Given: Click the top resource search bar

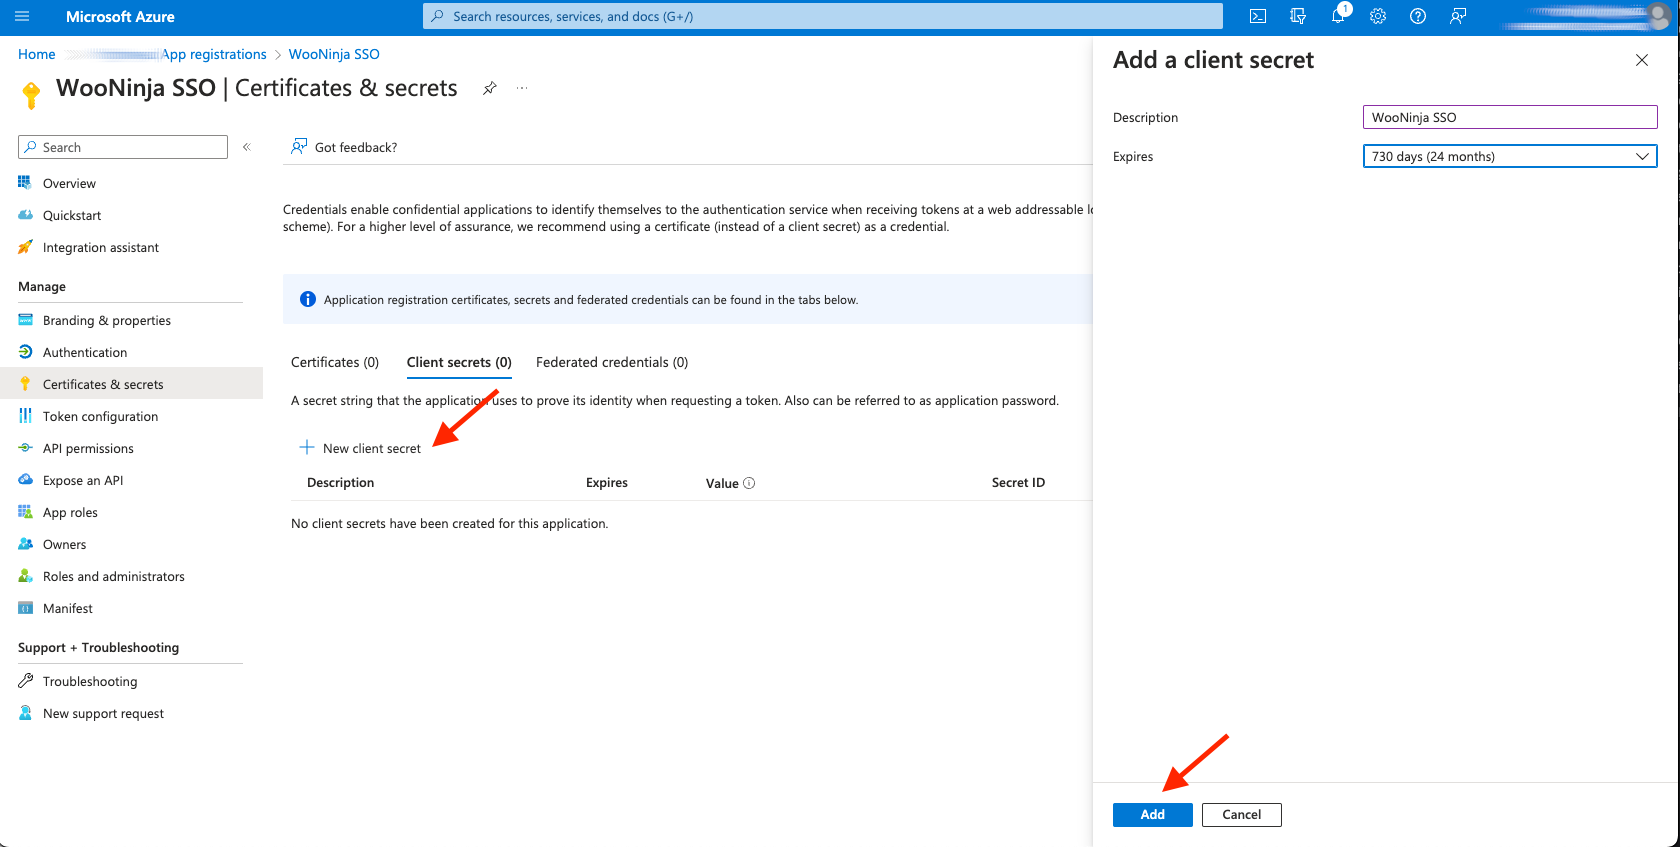Looking at the screenshot, I should (822, 16).
